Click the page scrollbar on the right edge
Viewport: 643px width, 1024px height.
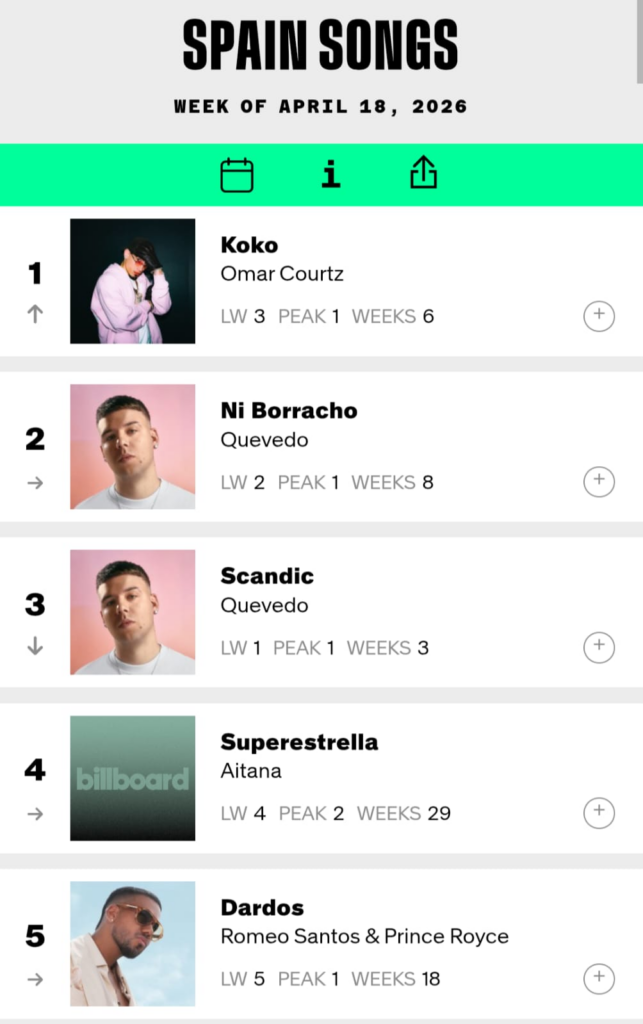639,40
